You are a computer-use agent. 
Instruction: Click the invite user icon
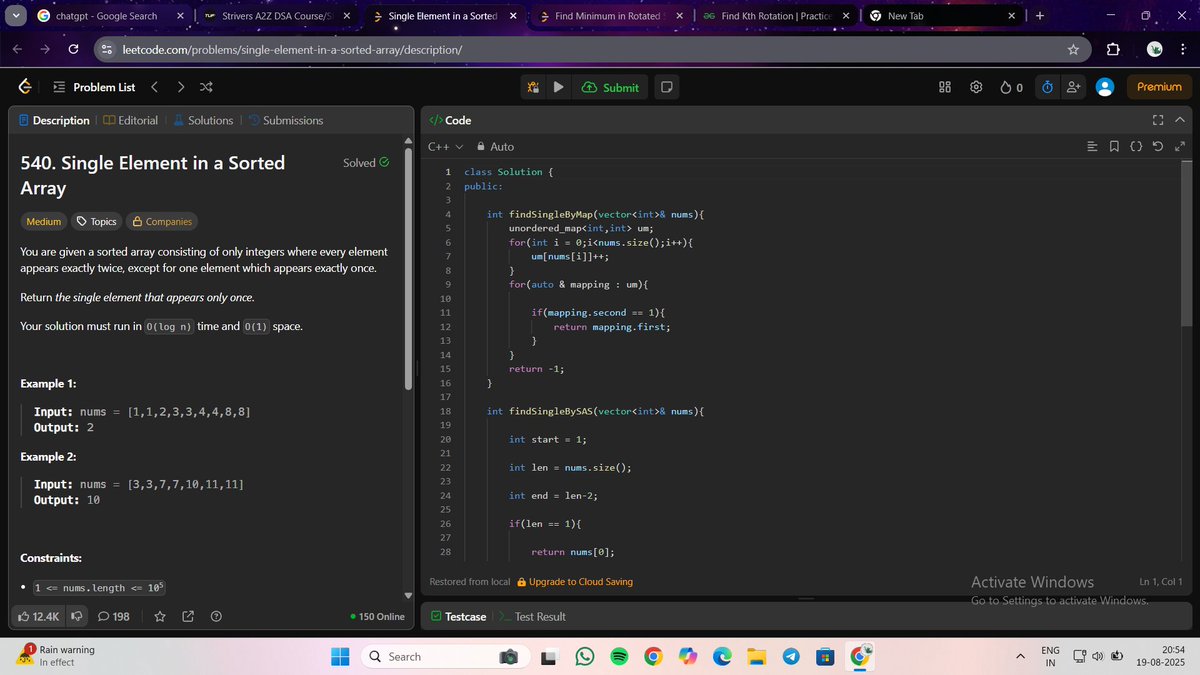tap(1073, 87)
